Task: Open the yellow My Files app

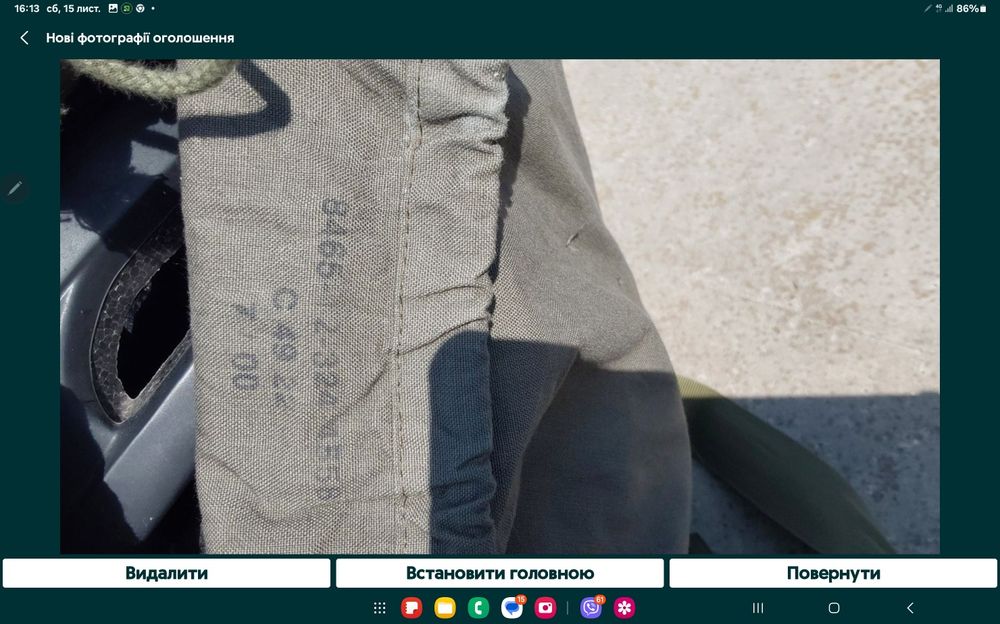Action: (445, 608)
